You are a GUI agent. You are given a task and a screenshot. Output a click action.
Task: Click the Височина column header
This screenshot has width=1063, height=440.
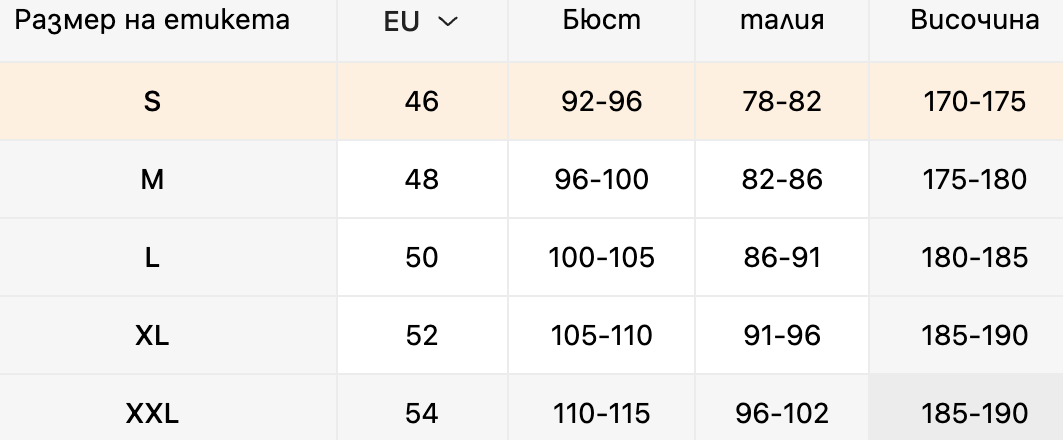click(974, 20)
